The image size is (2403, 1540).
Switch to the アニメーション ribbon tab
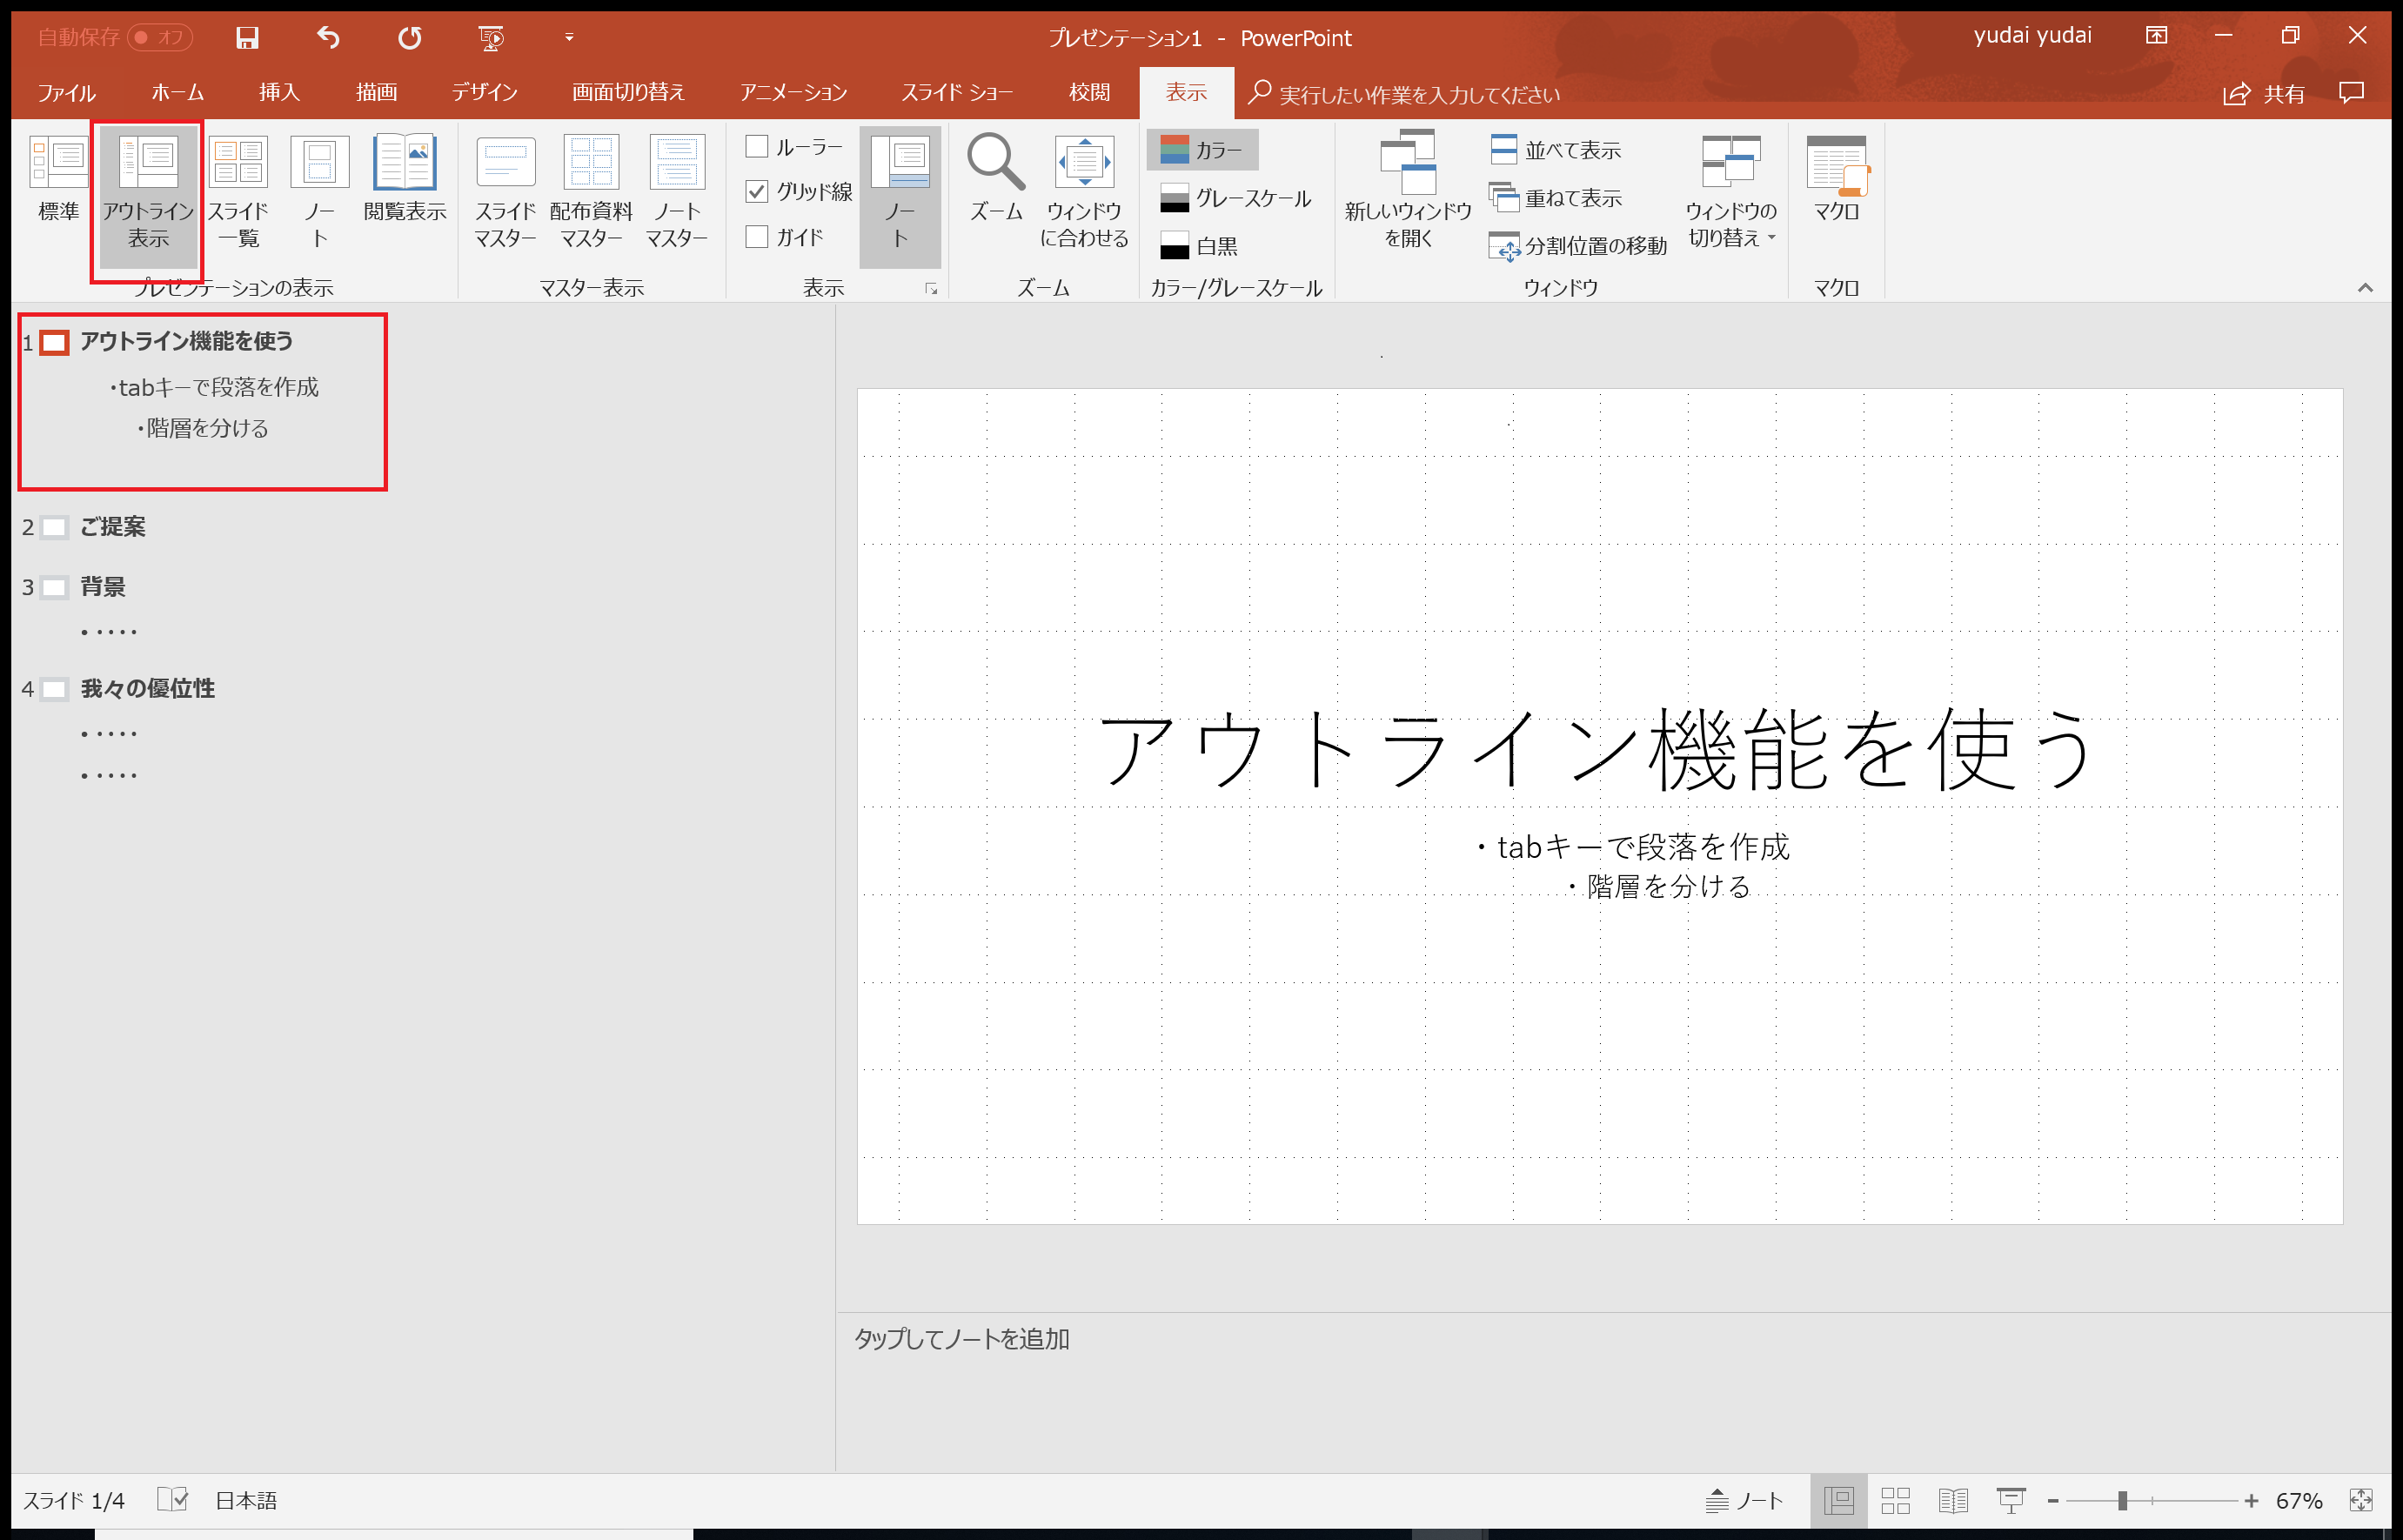pos(794,93)
